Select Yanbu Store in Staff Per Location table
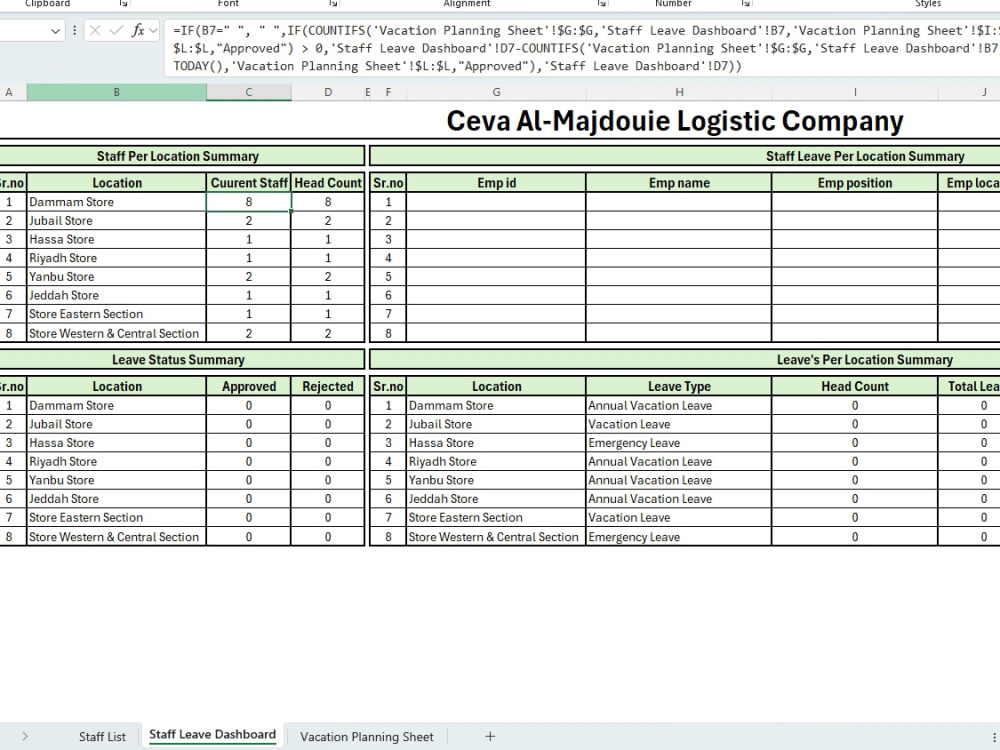Screen dimensions: 1000x750 coord(117,277)
